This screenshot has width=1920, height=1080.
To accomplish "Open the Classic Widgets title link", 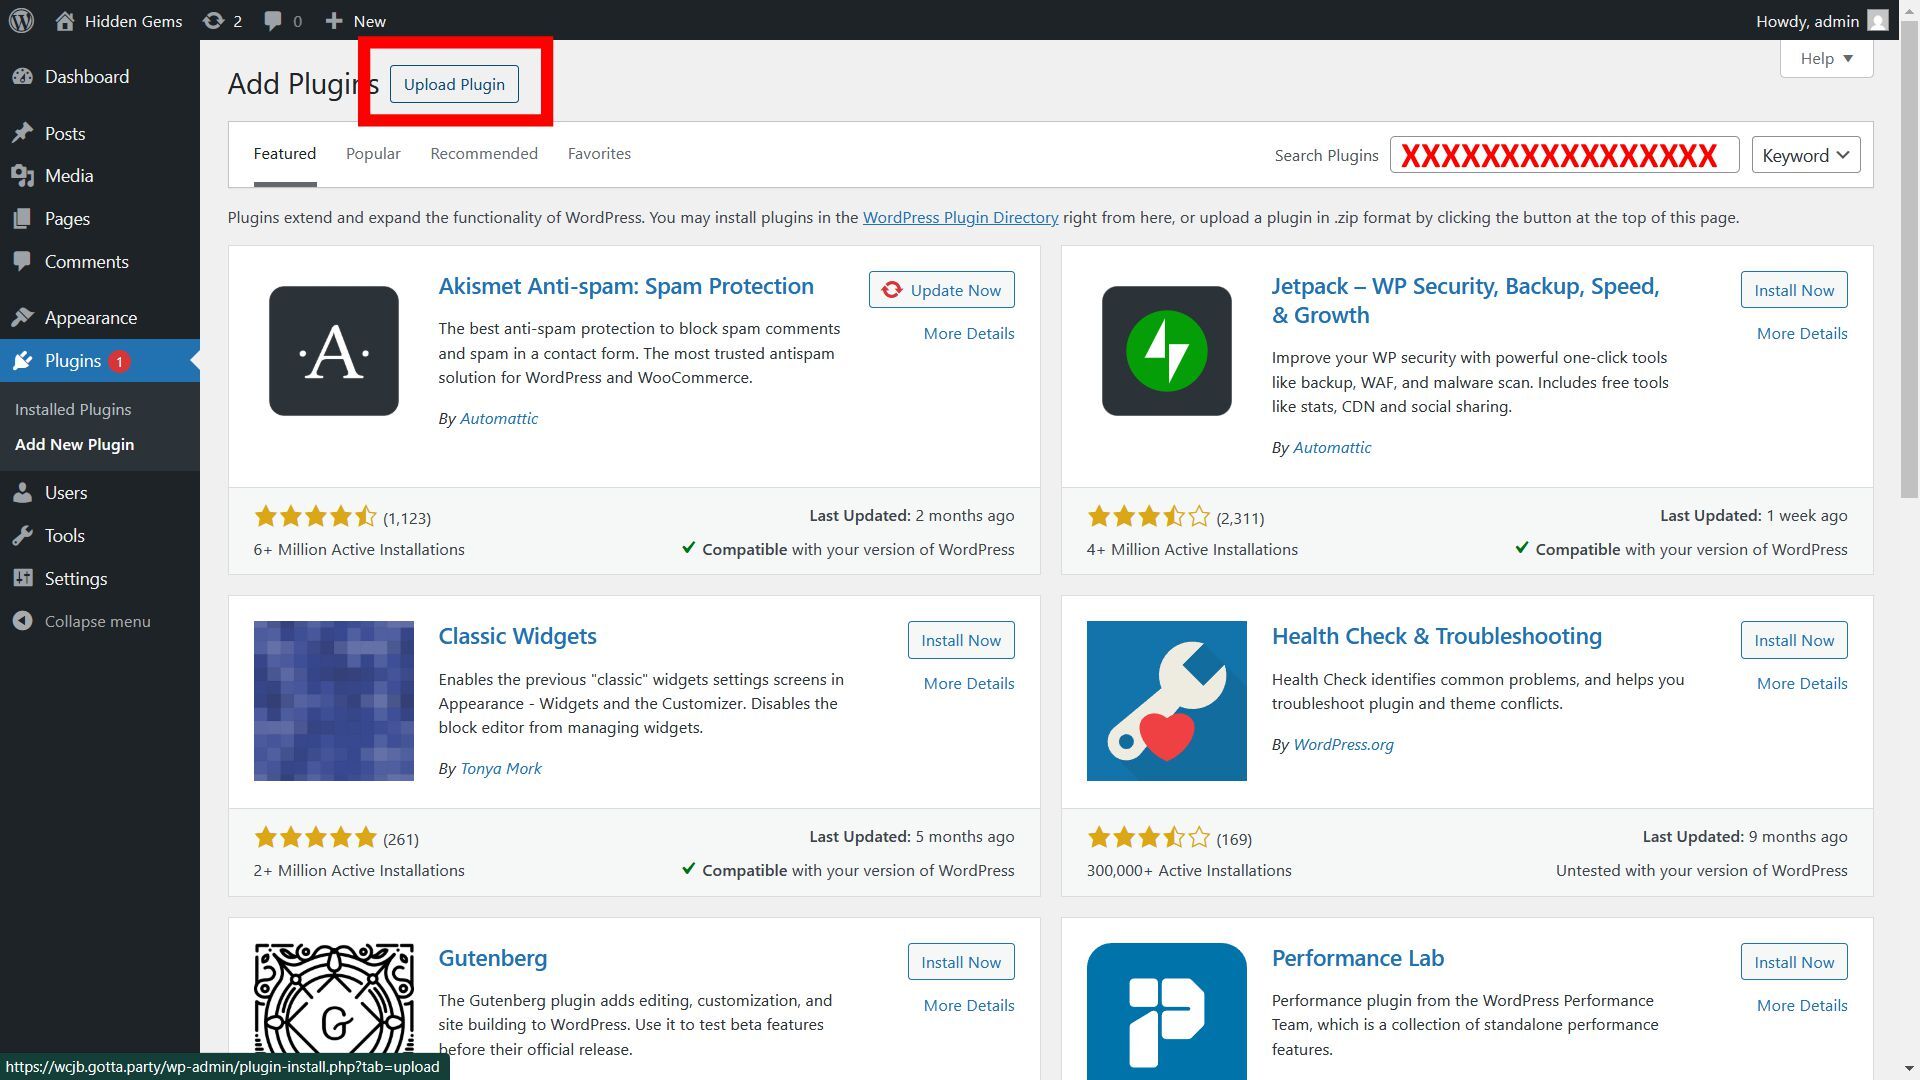I will tap(517, 637).
